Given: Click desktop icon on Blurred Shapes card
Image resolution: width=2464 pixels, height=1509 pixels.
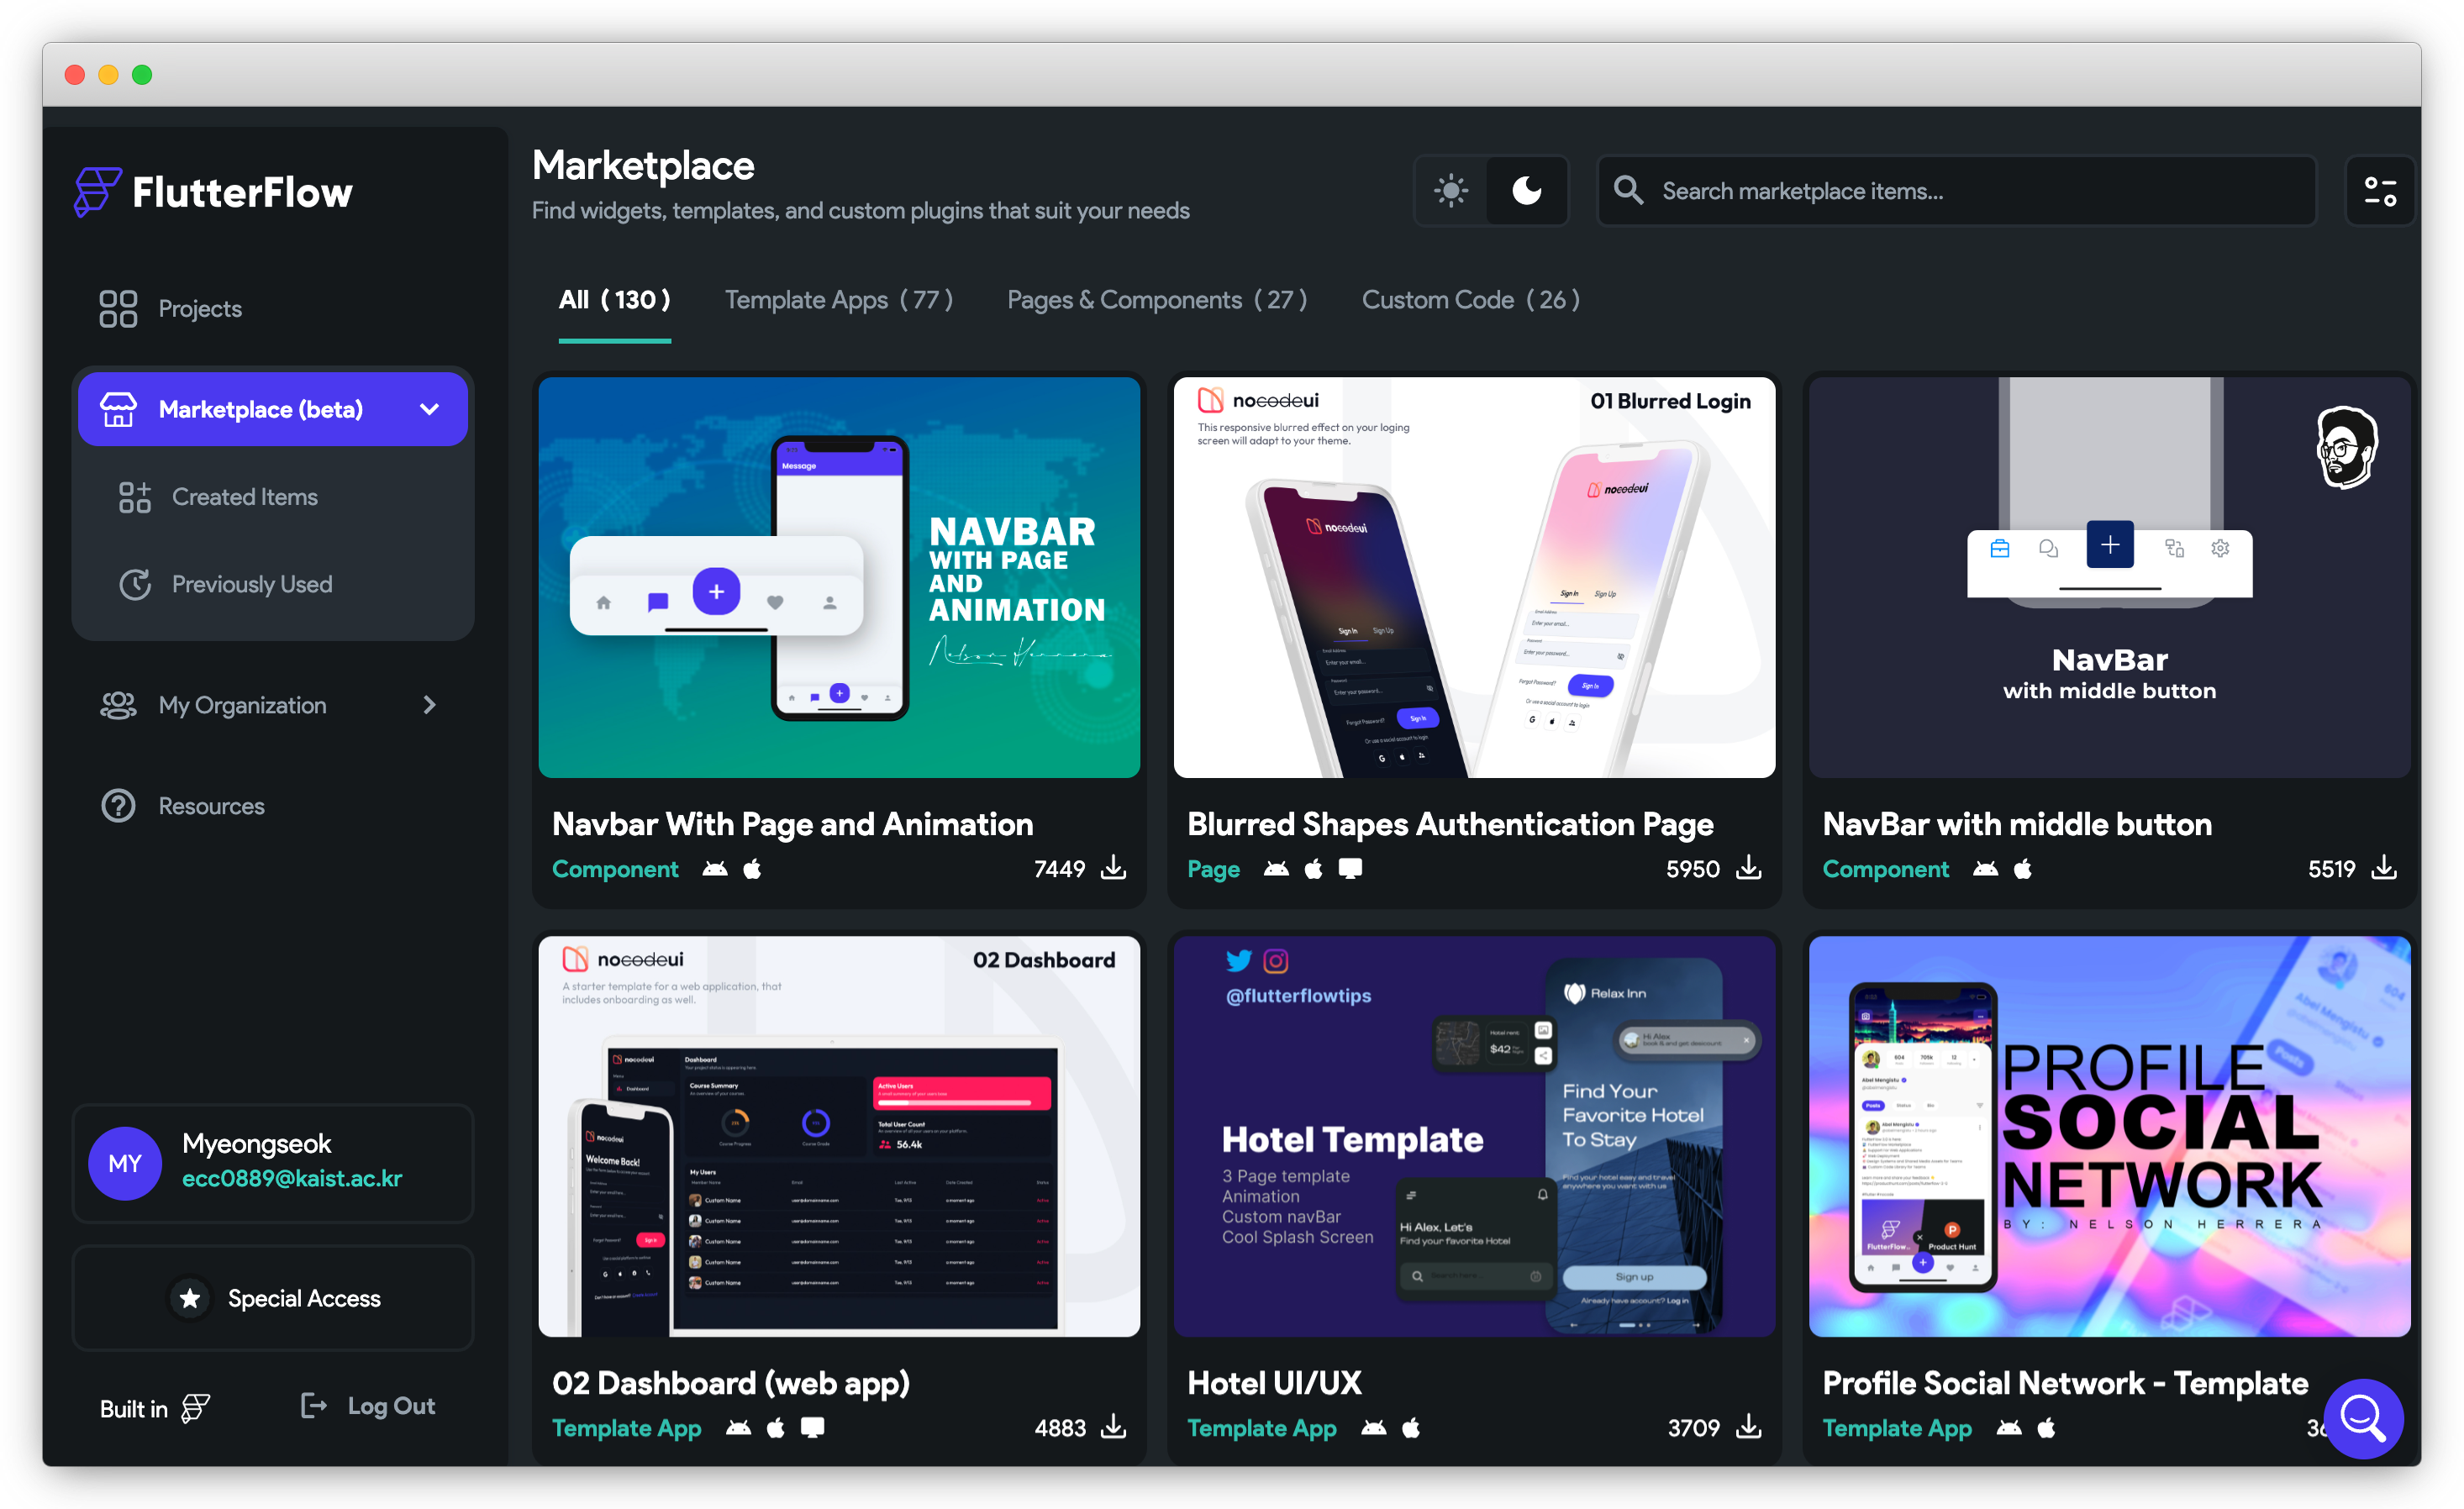Looking at the screenshot, I should (x=1350, y=869).
